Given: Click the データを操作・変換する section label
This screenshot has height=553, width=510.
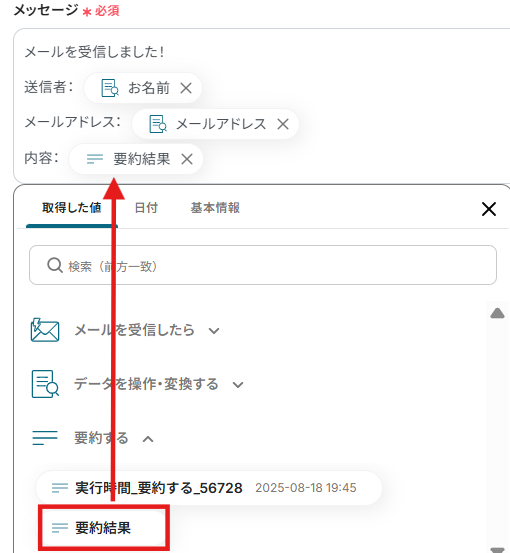Looking at the screenshot, I should 146,384.
